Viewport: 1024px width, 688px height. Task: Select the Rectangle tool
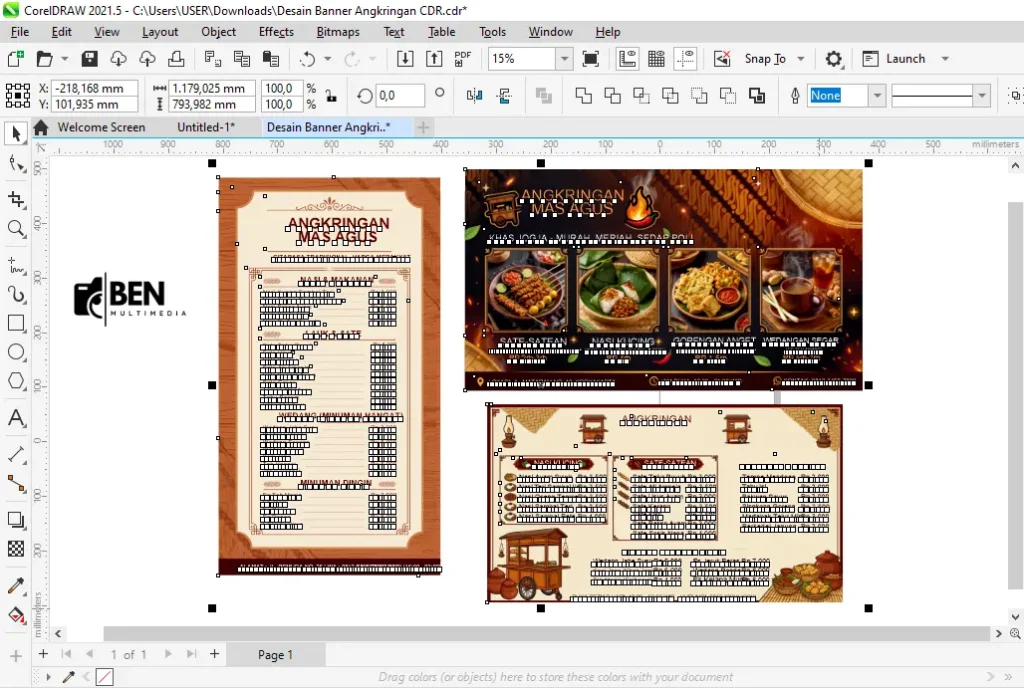pyautogui.click(x=16, y=323)
